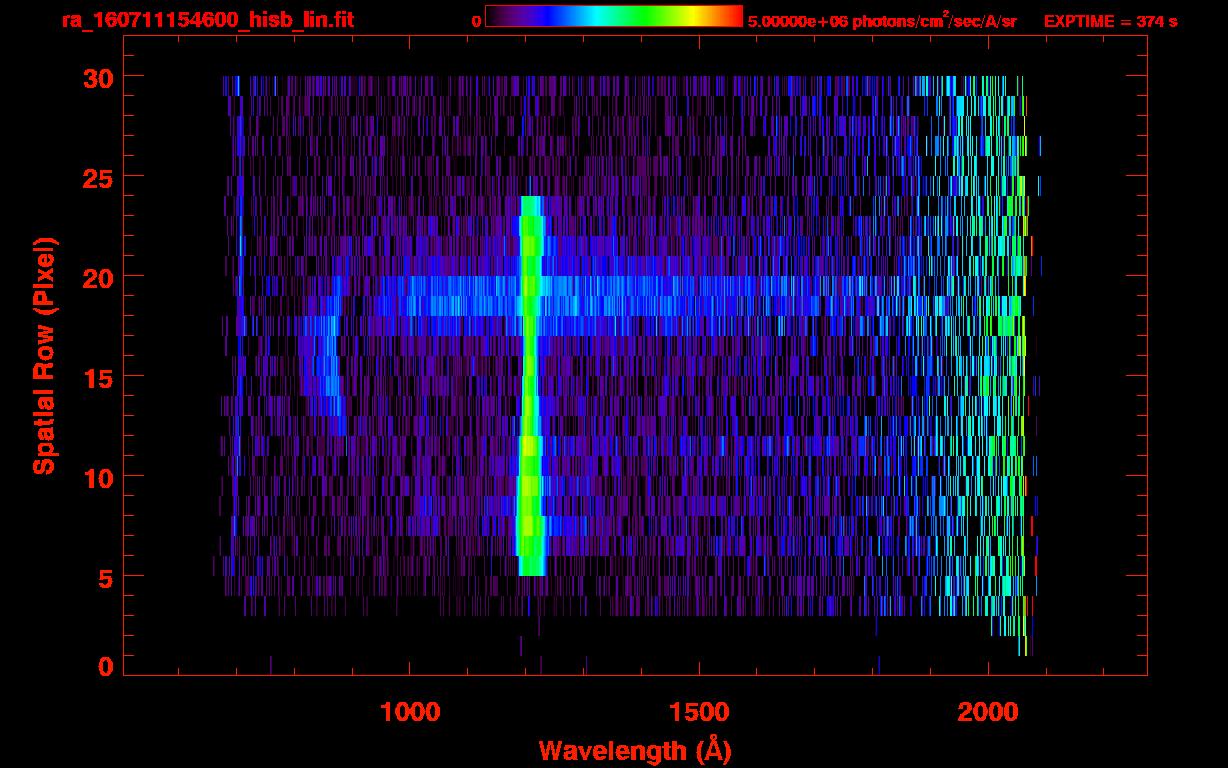The width and height of the screenshot is (1228, 768).
Task: Click the x-axis tick label 2000
Action: click(x=988, y=712)
